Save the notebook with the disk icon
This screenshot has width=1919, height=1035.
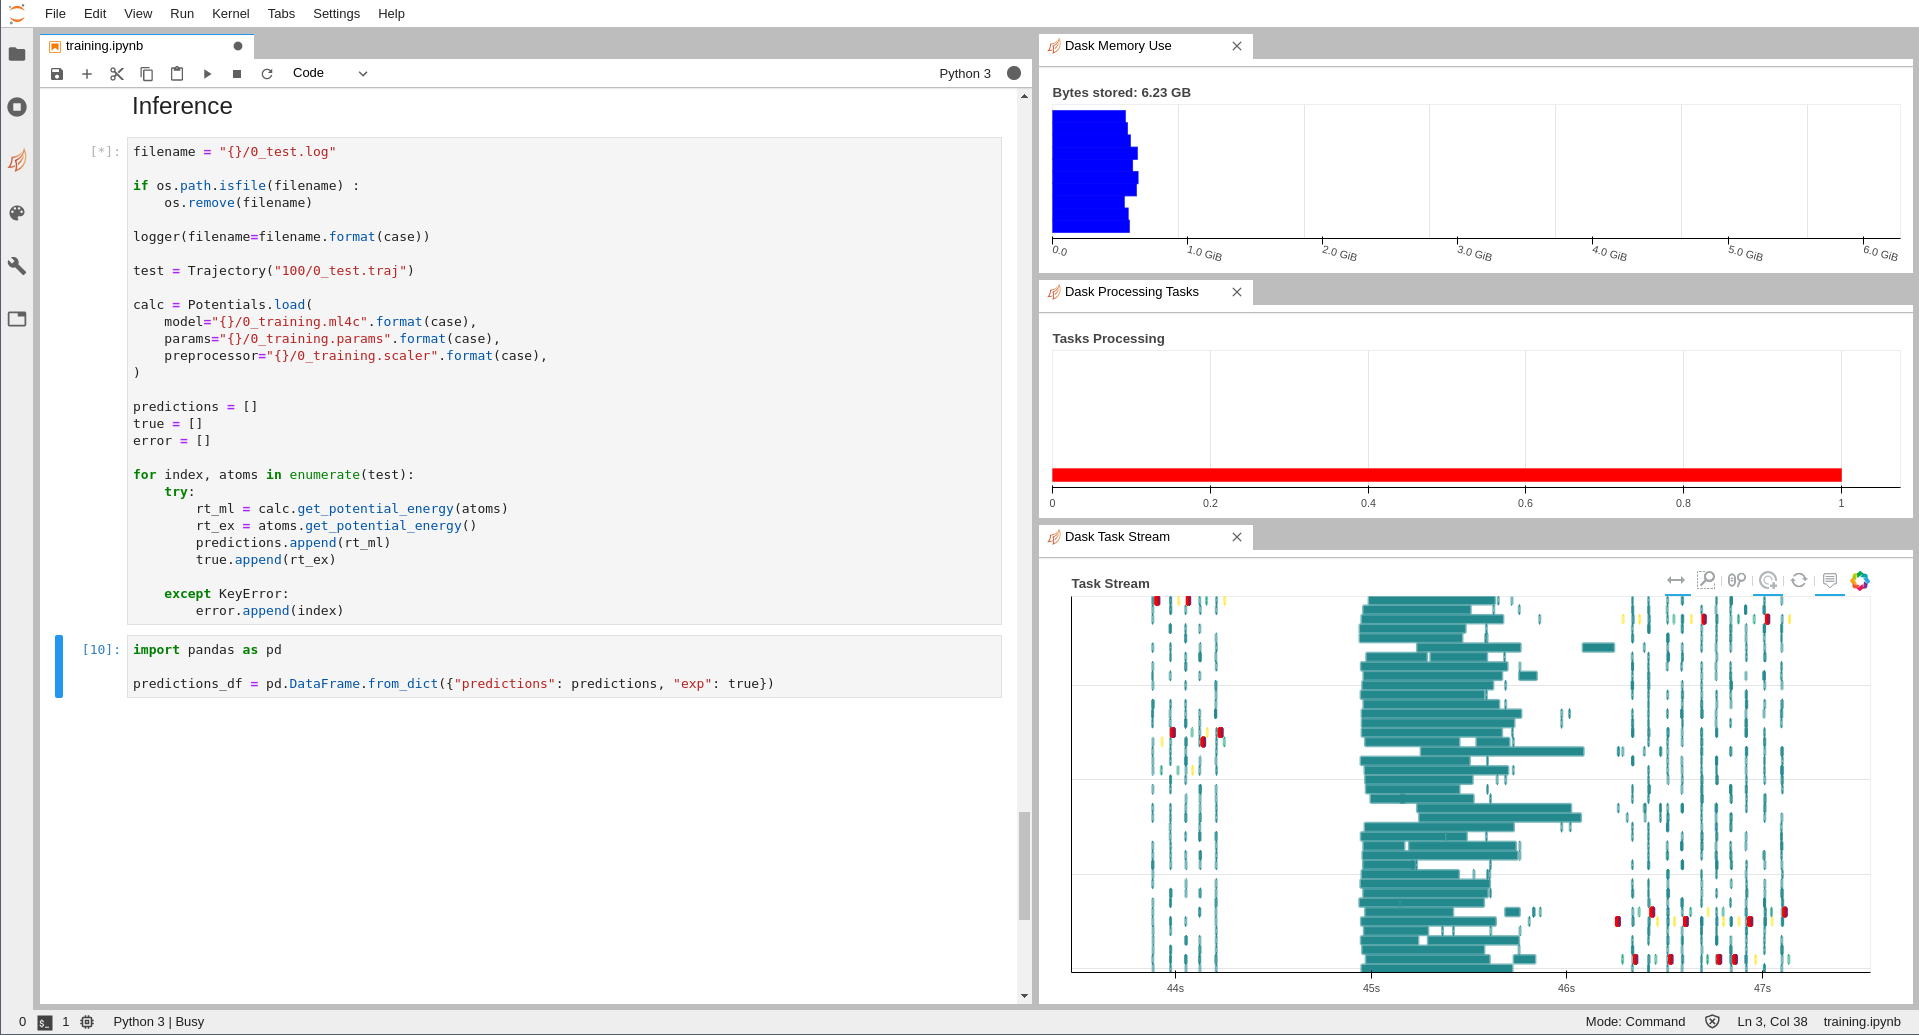click(x=57, y=74)
